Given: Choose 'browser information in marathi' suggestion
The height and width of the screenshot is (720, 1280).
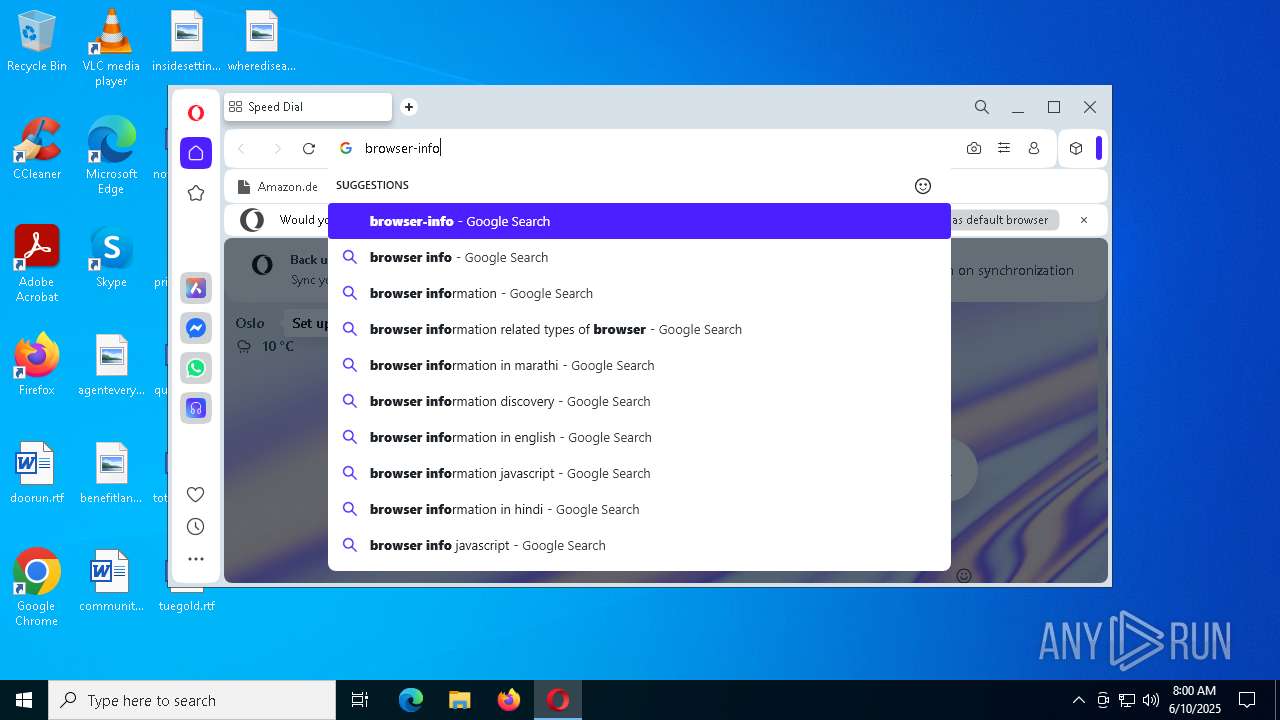Looking at the screenshot, I should pyautogui.click(x=639, y=365).
